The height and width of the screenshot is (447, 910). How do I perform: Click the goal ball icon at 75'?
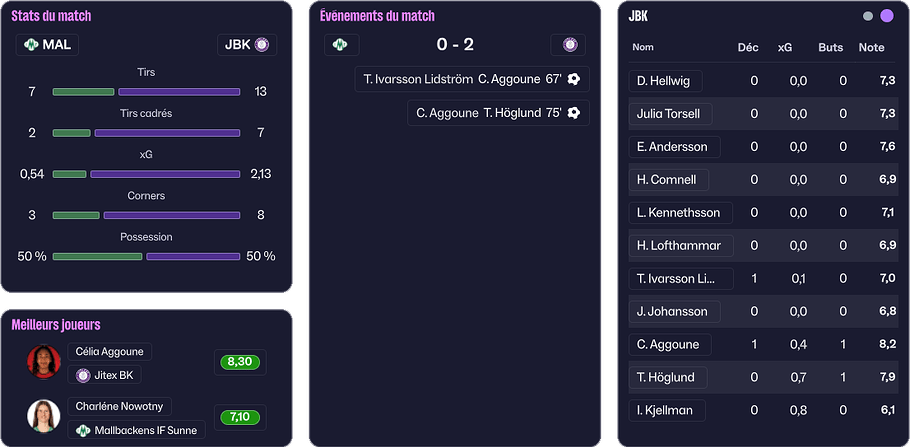pyautogui.click(x=574, y=113)
